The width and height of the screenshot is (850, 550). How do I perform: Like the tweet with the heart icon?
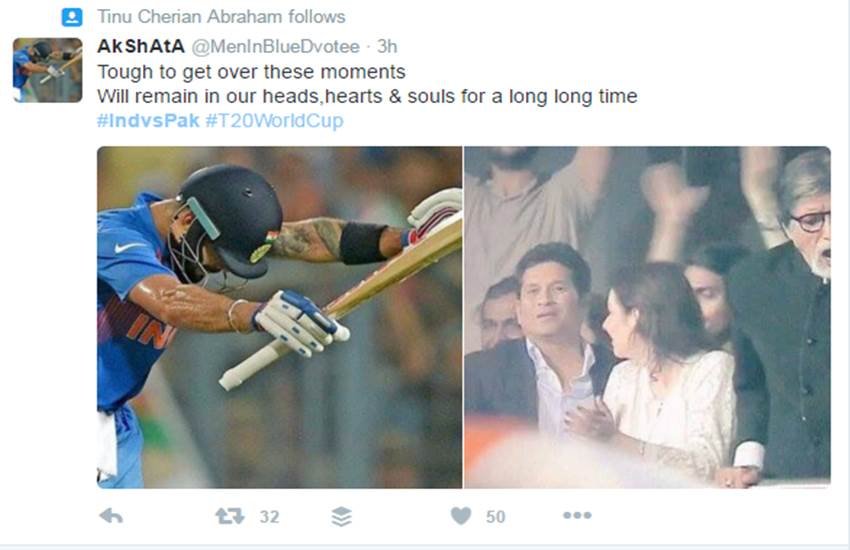tap(461, 516)
